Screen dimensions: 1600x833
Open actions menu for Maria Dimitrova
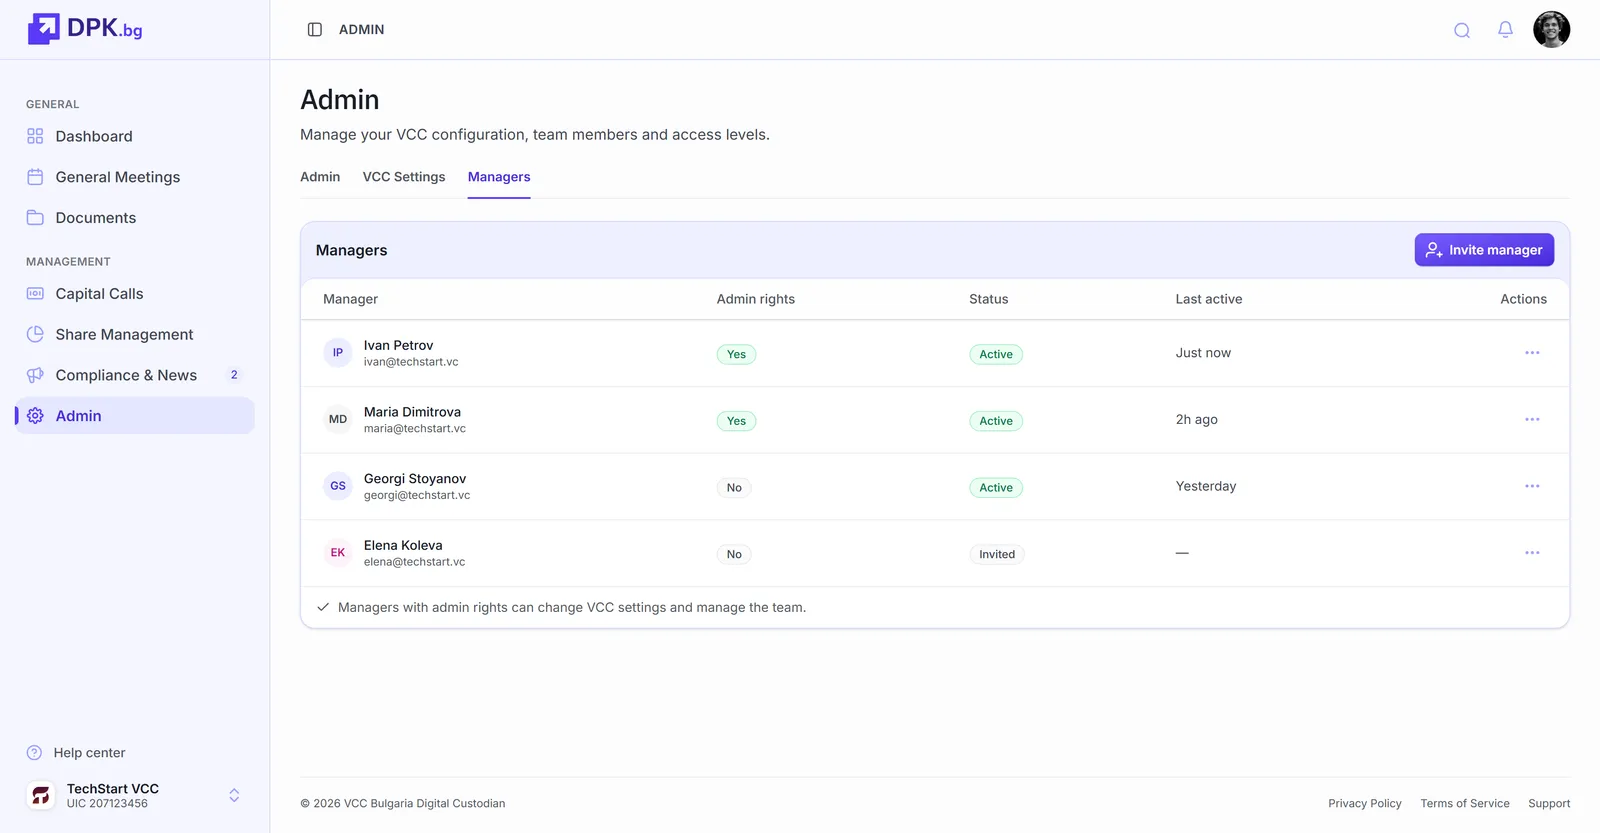tap(1532, 420)
